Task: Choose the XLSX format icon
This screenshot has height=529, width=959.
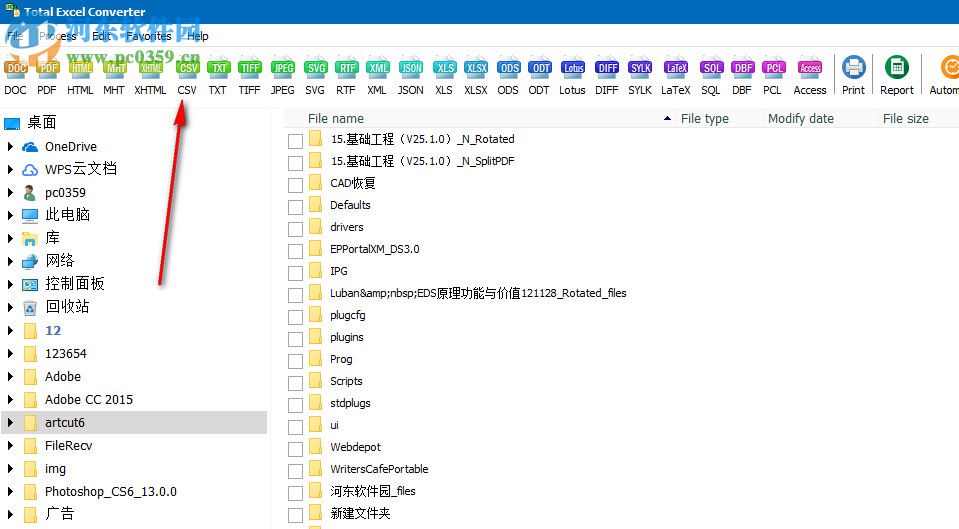Action: pos(476,68)
